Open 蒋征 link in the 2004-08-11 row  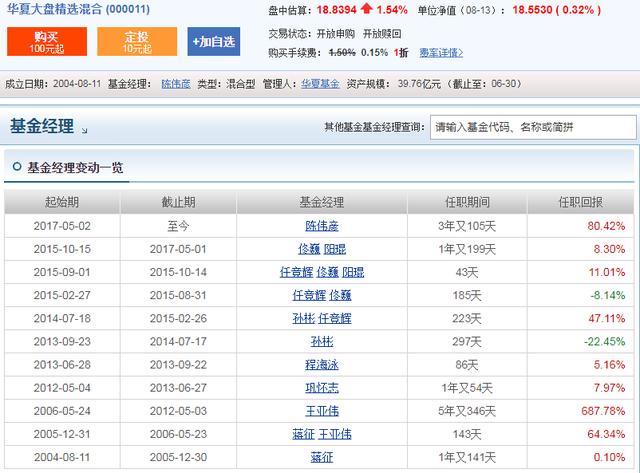pyautogui.click(x=322, y=457)
